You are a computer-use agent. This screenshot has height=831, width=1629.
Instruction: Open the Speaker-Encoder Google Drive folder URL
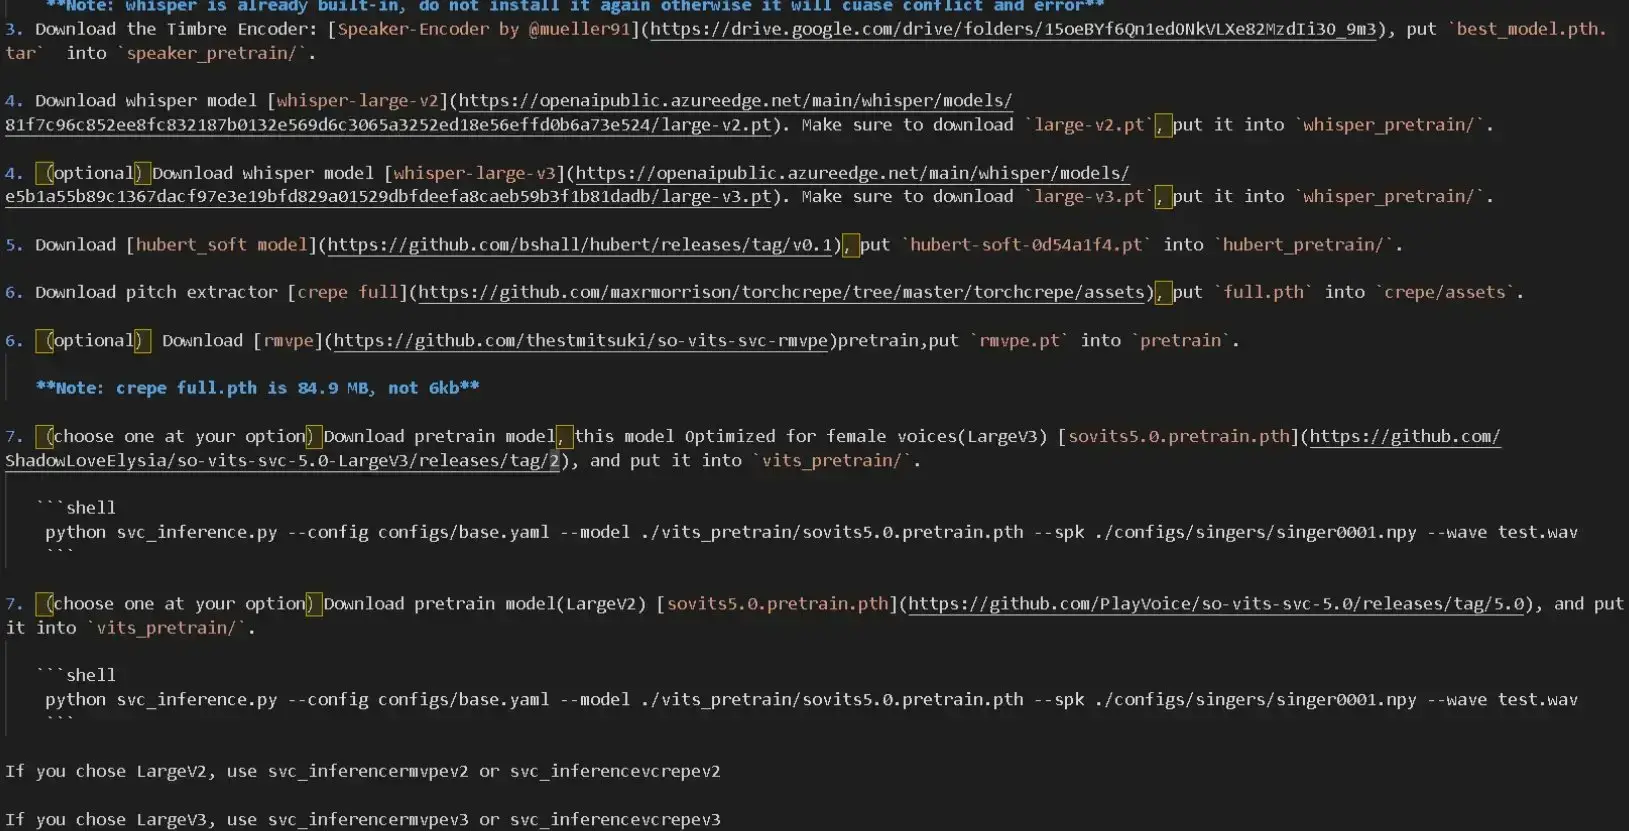tap(1013, 29)
